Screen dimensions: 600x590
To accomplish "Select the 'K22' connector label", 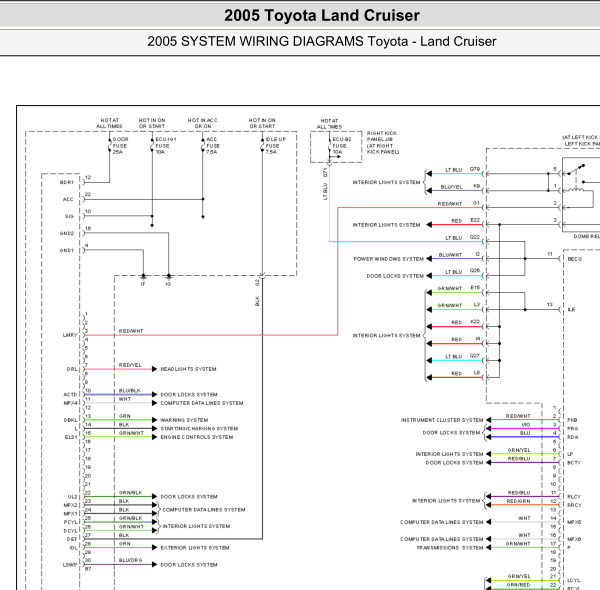I will click(475, 322).
